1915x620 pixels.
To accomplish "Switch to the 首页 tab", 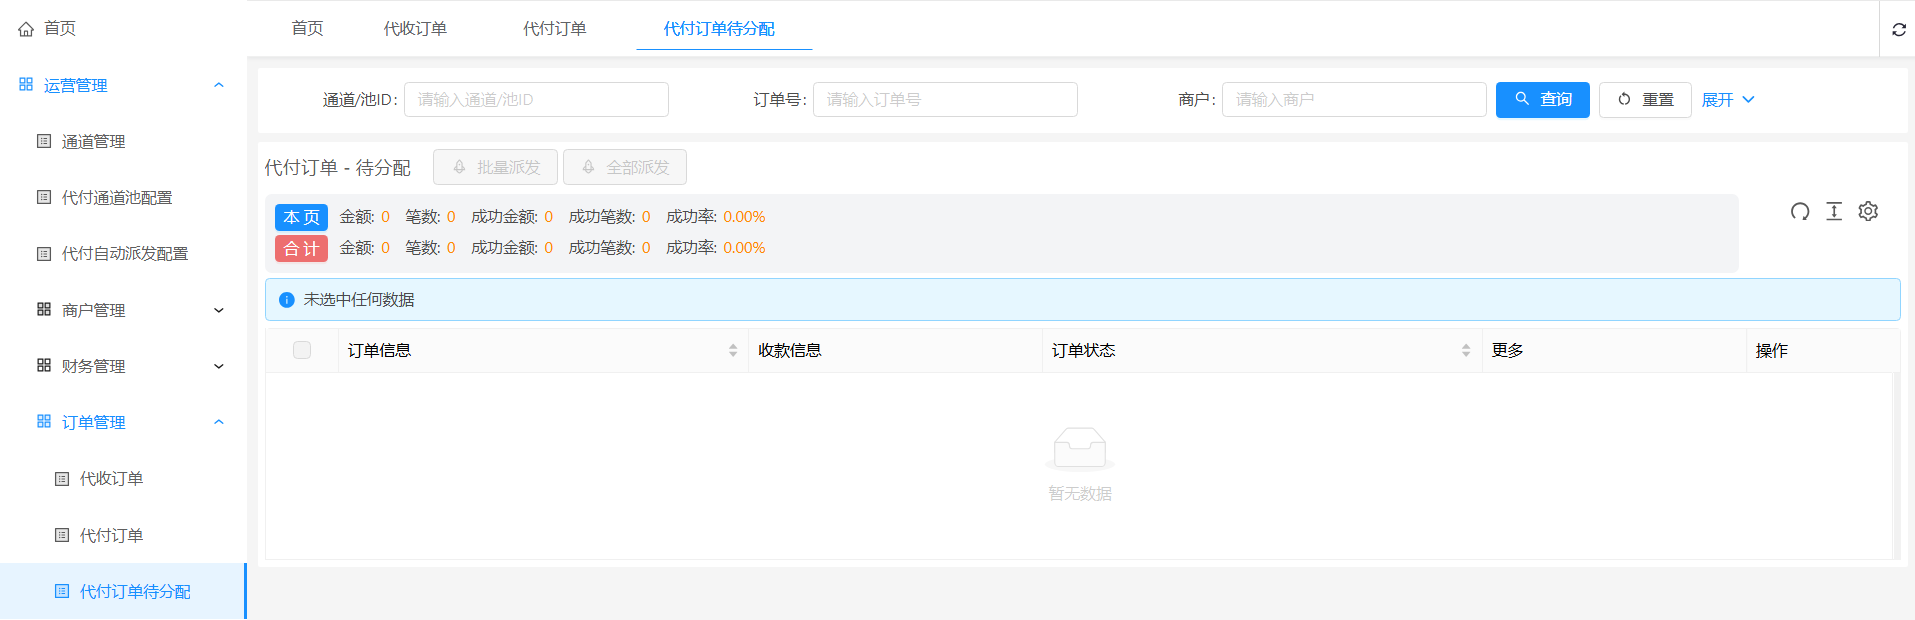I will coord(307,28).
